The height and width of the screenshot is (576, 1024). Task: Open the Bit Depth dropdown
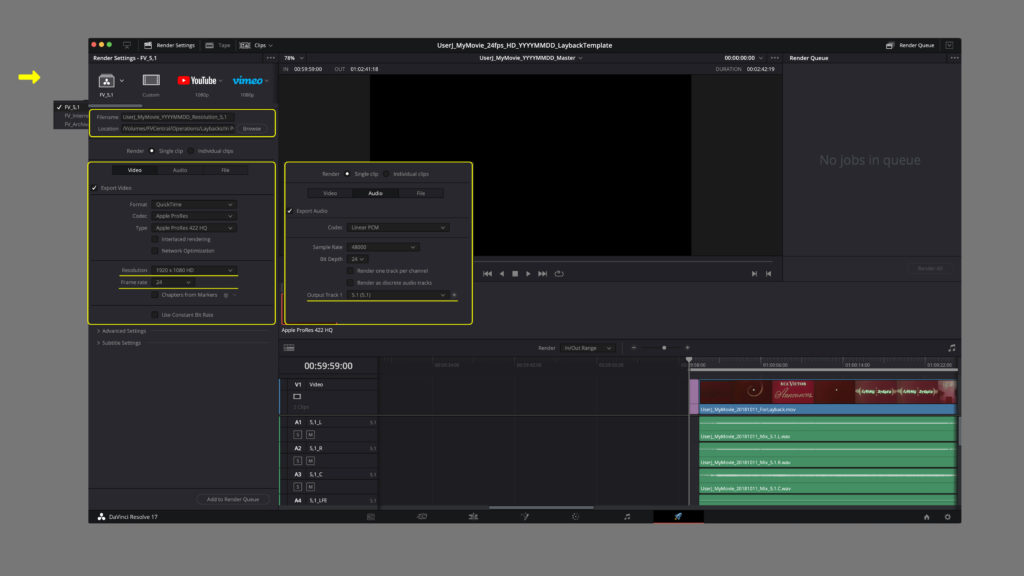click(x=357, y=259)
